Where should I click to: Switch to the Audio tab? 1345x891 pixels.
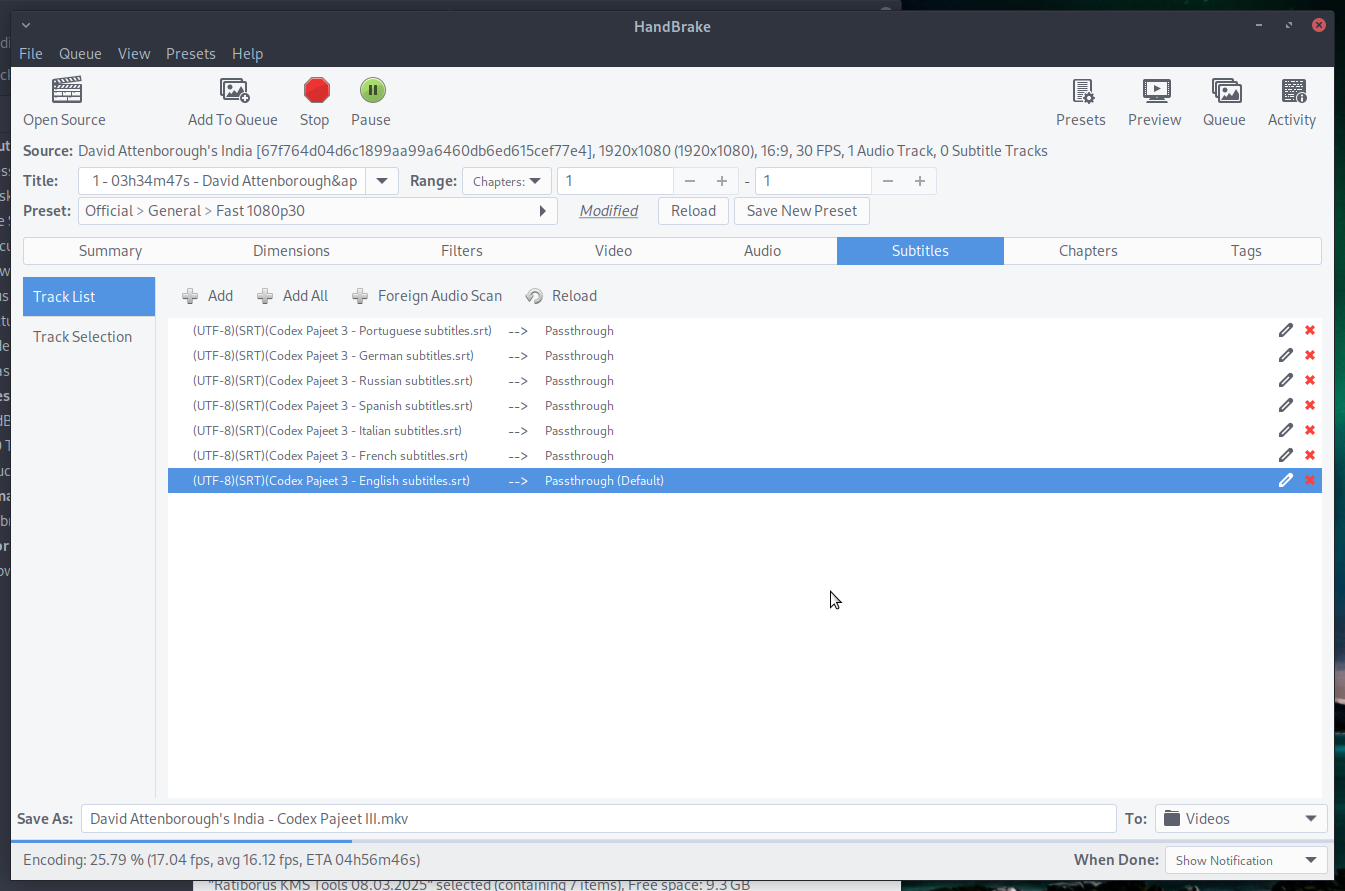pyautogui.click(x=762, y=251)
